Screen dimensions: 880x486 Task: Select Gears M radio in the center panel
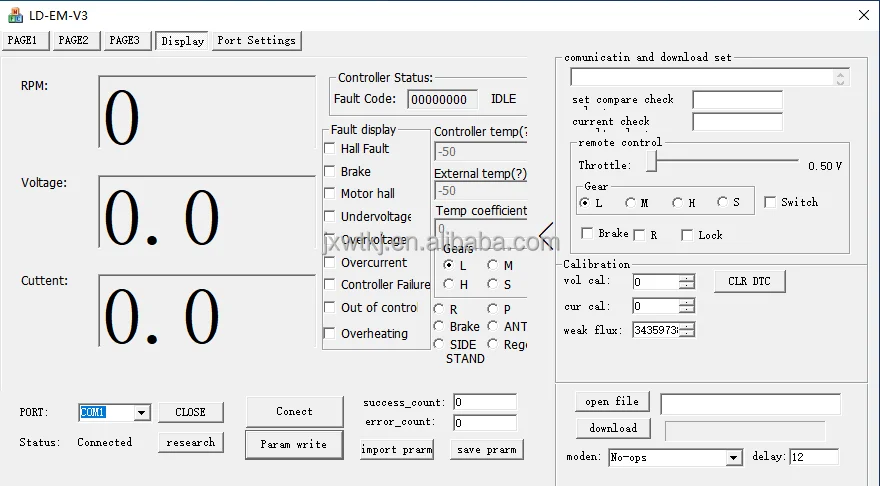tap(493, 264)
